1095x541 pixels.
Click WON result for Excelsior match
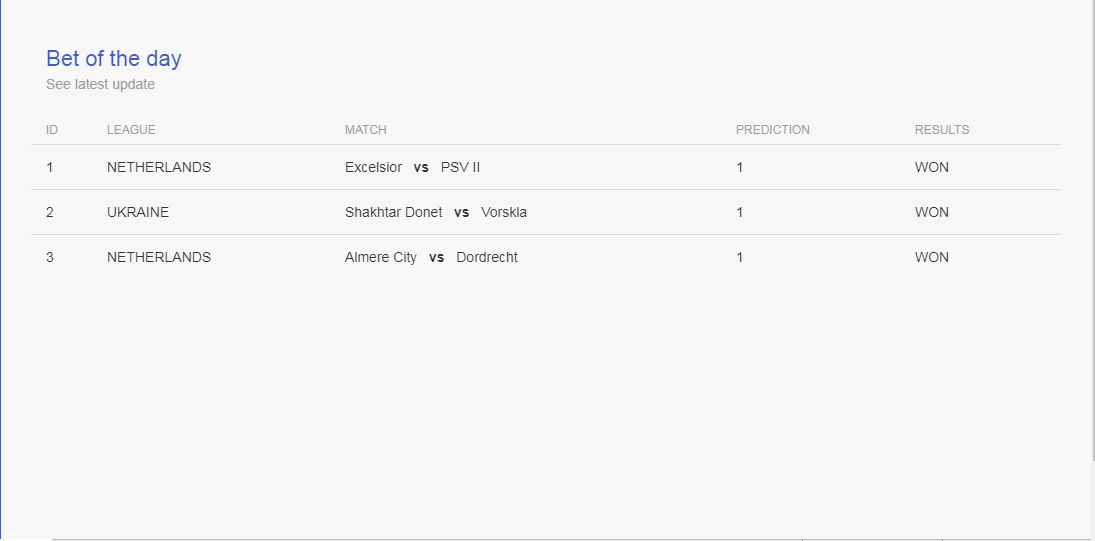click(932, 168)
